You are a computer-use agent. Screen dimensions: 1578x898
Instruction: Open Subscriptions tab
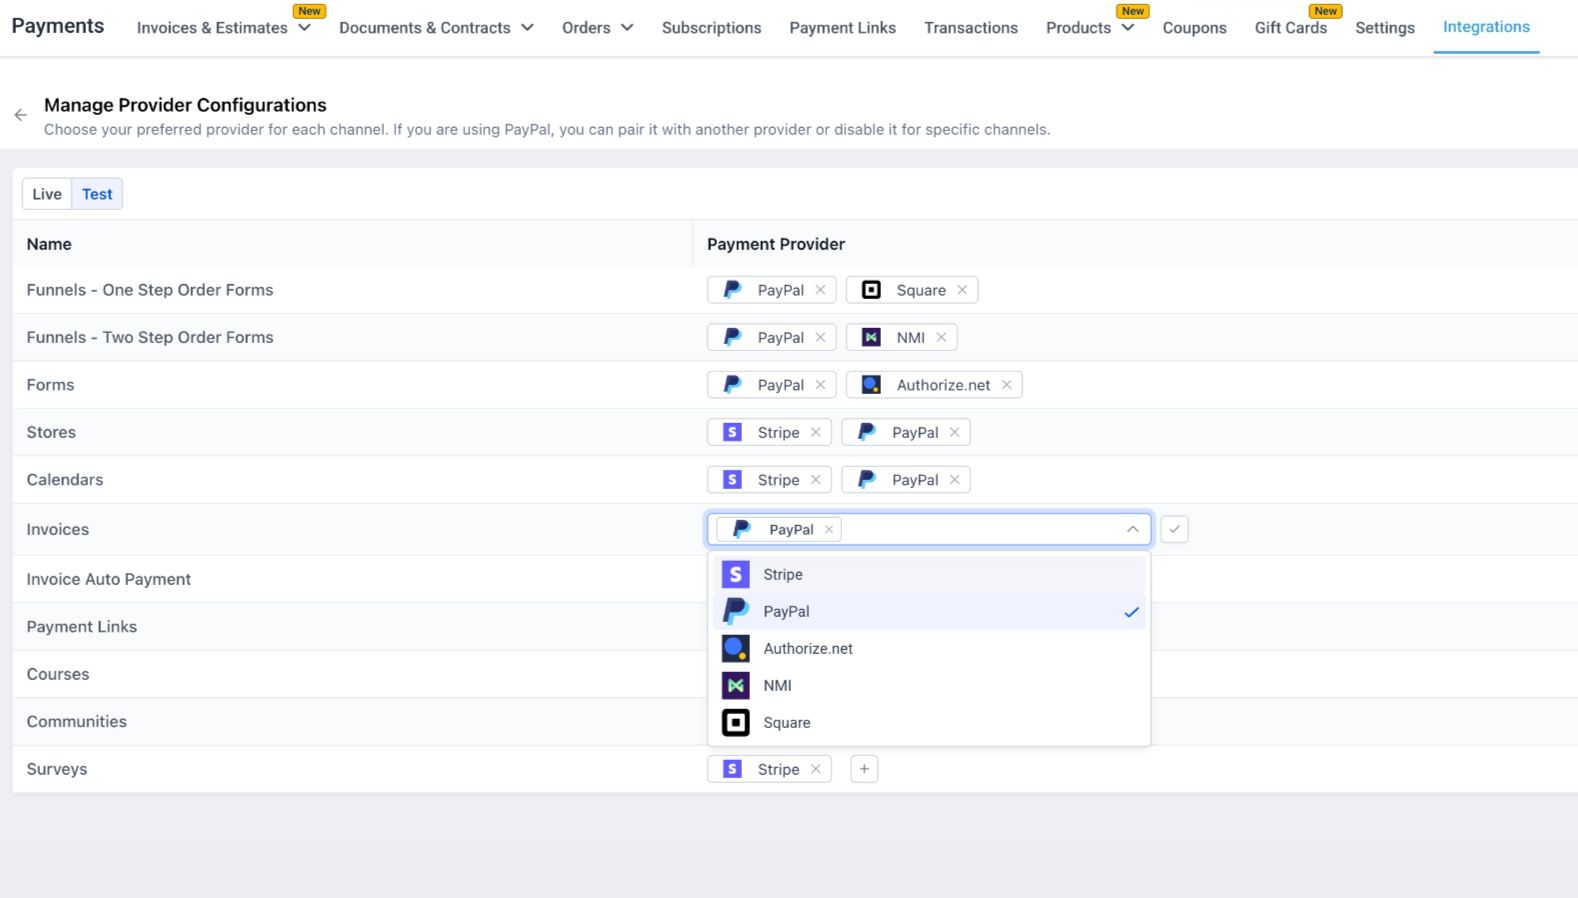point(711,28)
